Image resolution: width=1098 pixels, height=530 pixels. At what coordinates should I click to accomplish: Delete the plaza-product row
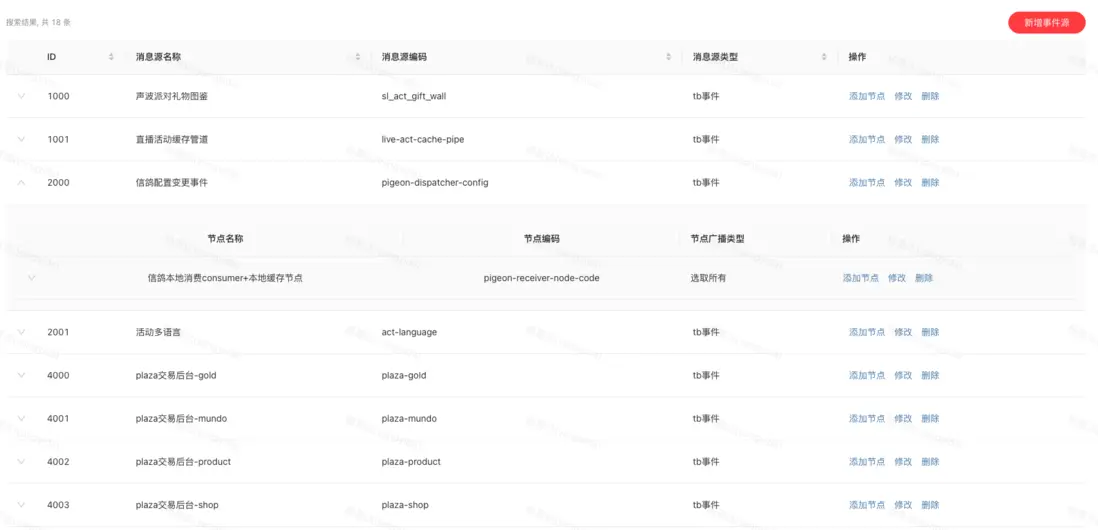point(931,462)
